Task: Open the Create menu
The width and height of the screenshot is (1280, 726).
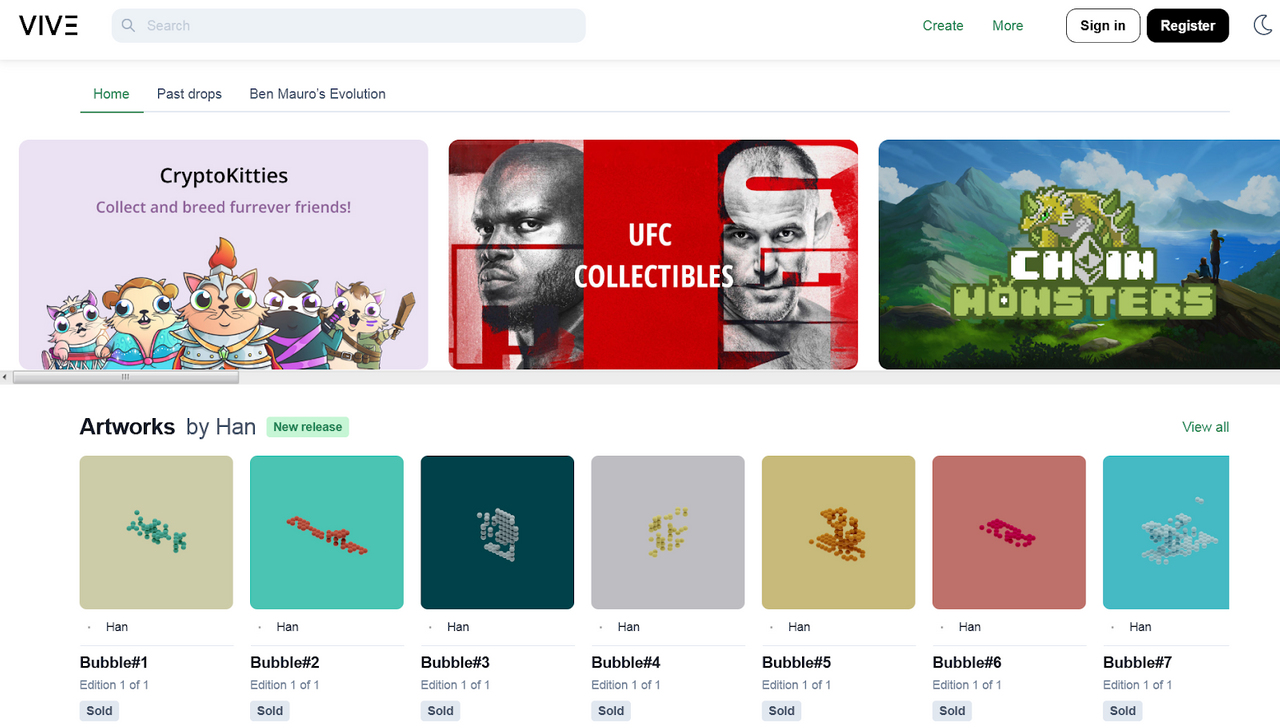Action: point(942,26)
